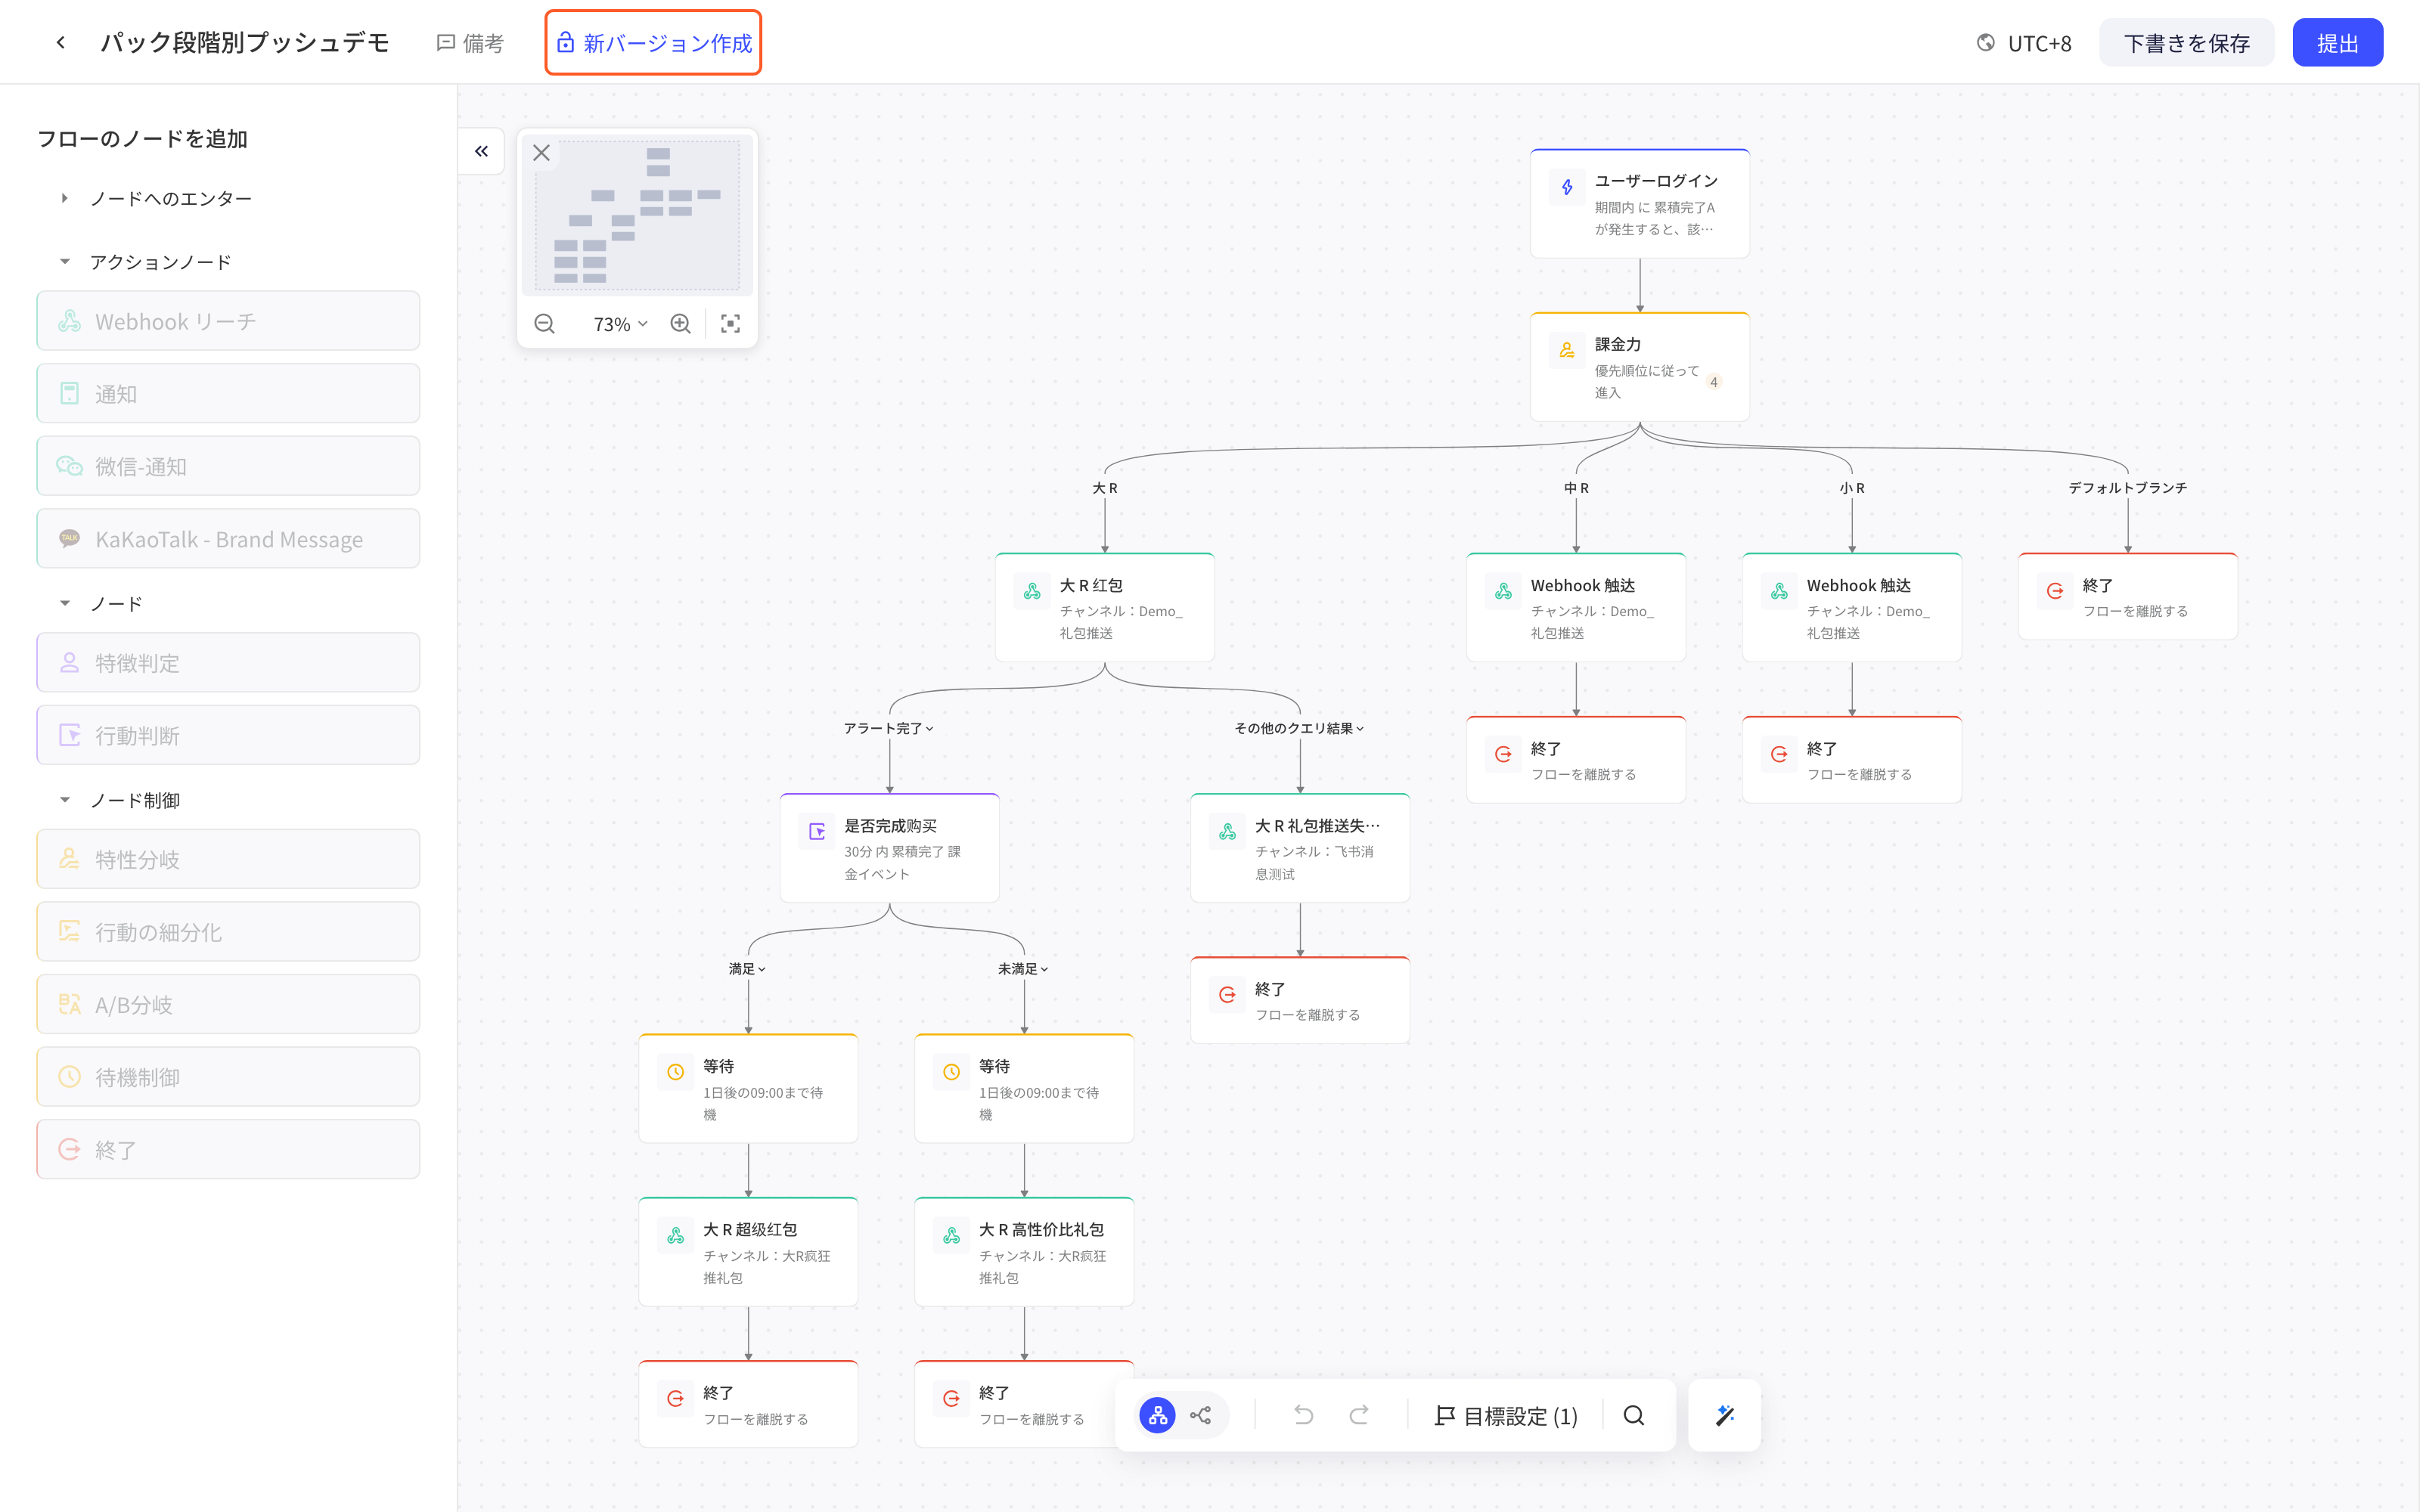
Task: Create new version via 新バージョン作成
Action: [653, 43]
